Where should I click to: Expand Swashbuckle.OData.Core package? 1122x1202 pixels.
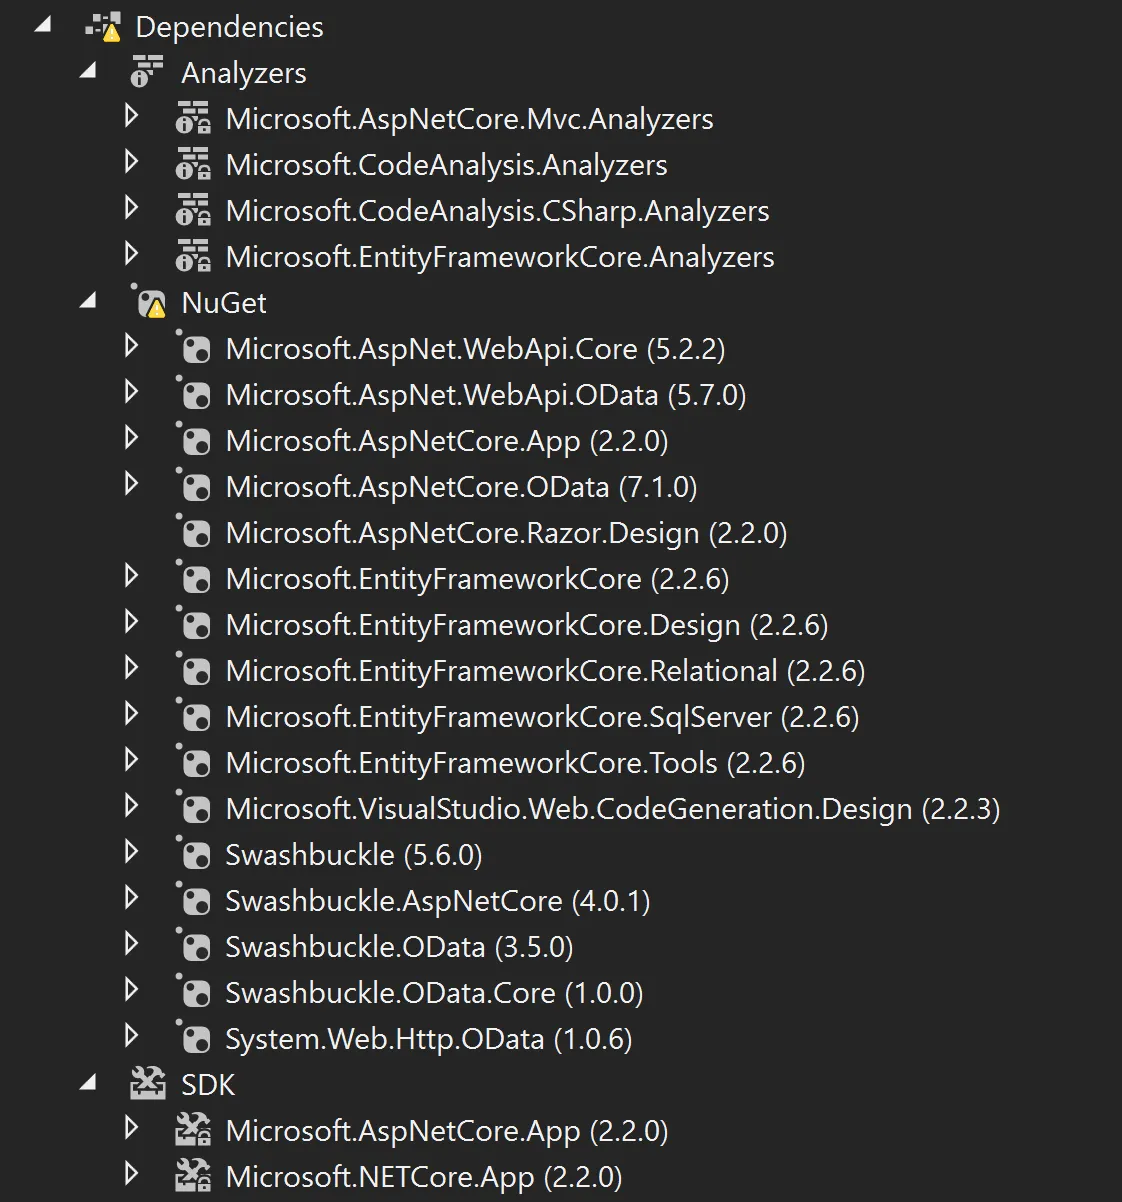tap(131, 990)
